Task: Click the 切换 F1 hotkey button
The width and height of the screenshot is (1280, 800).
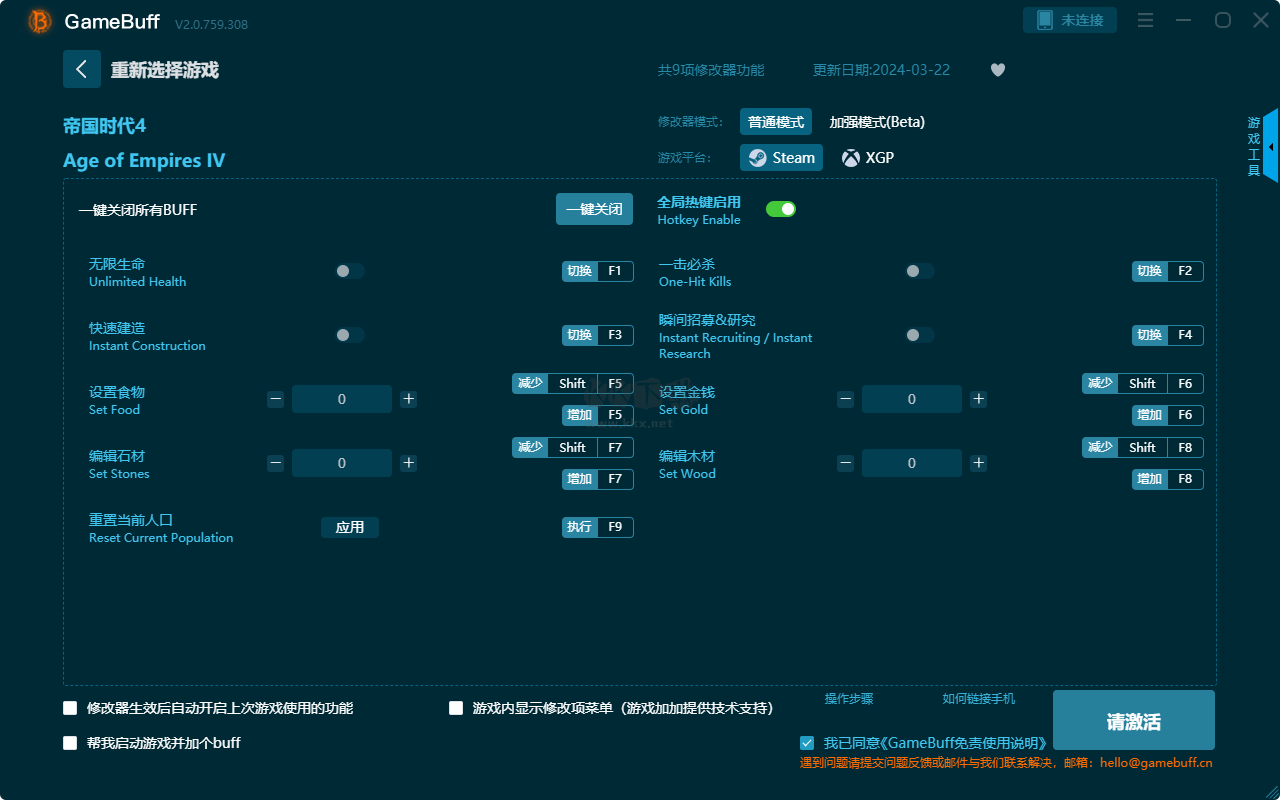Action: tap(598, 271)
